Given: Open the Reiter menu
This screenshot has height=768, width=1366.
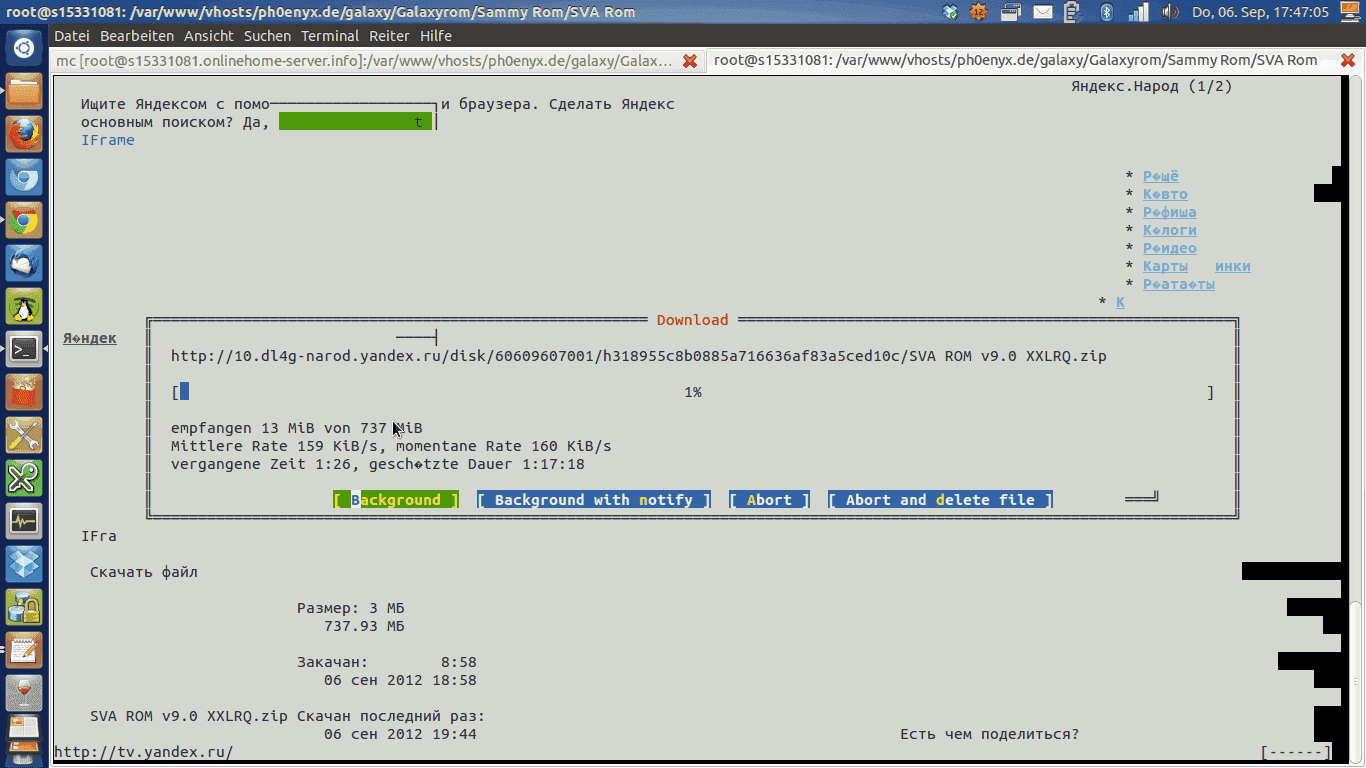Looking at the screenshot, I should click(389, 35).
